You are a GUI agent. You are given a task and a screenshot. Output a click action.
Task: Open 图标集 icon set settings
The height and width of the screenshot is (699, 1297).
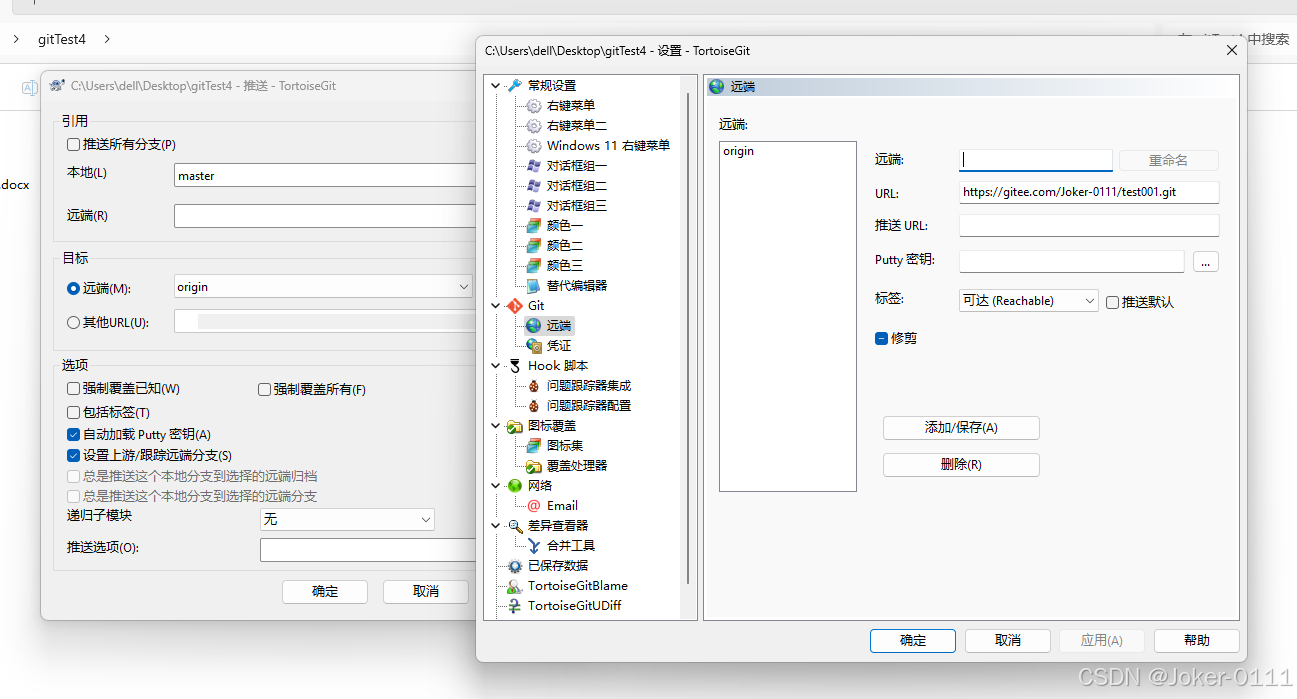(534, 445)
